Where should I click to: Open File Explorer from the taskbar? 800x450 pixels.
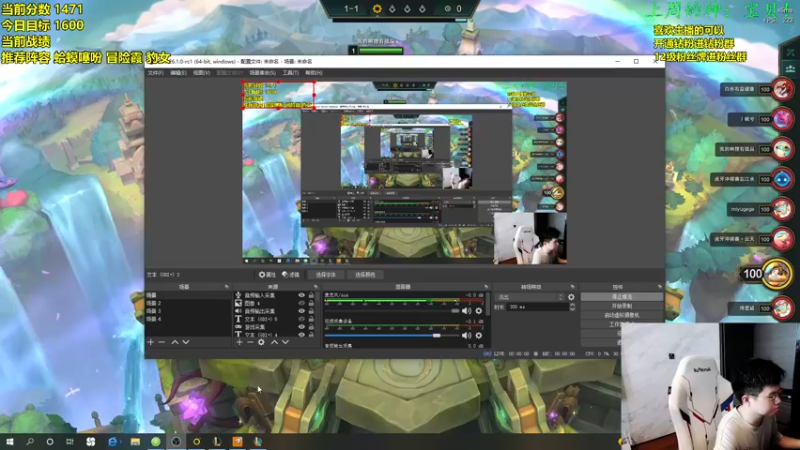point(135,441)
